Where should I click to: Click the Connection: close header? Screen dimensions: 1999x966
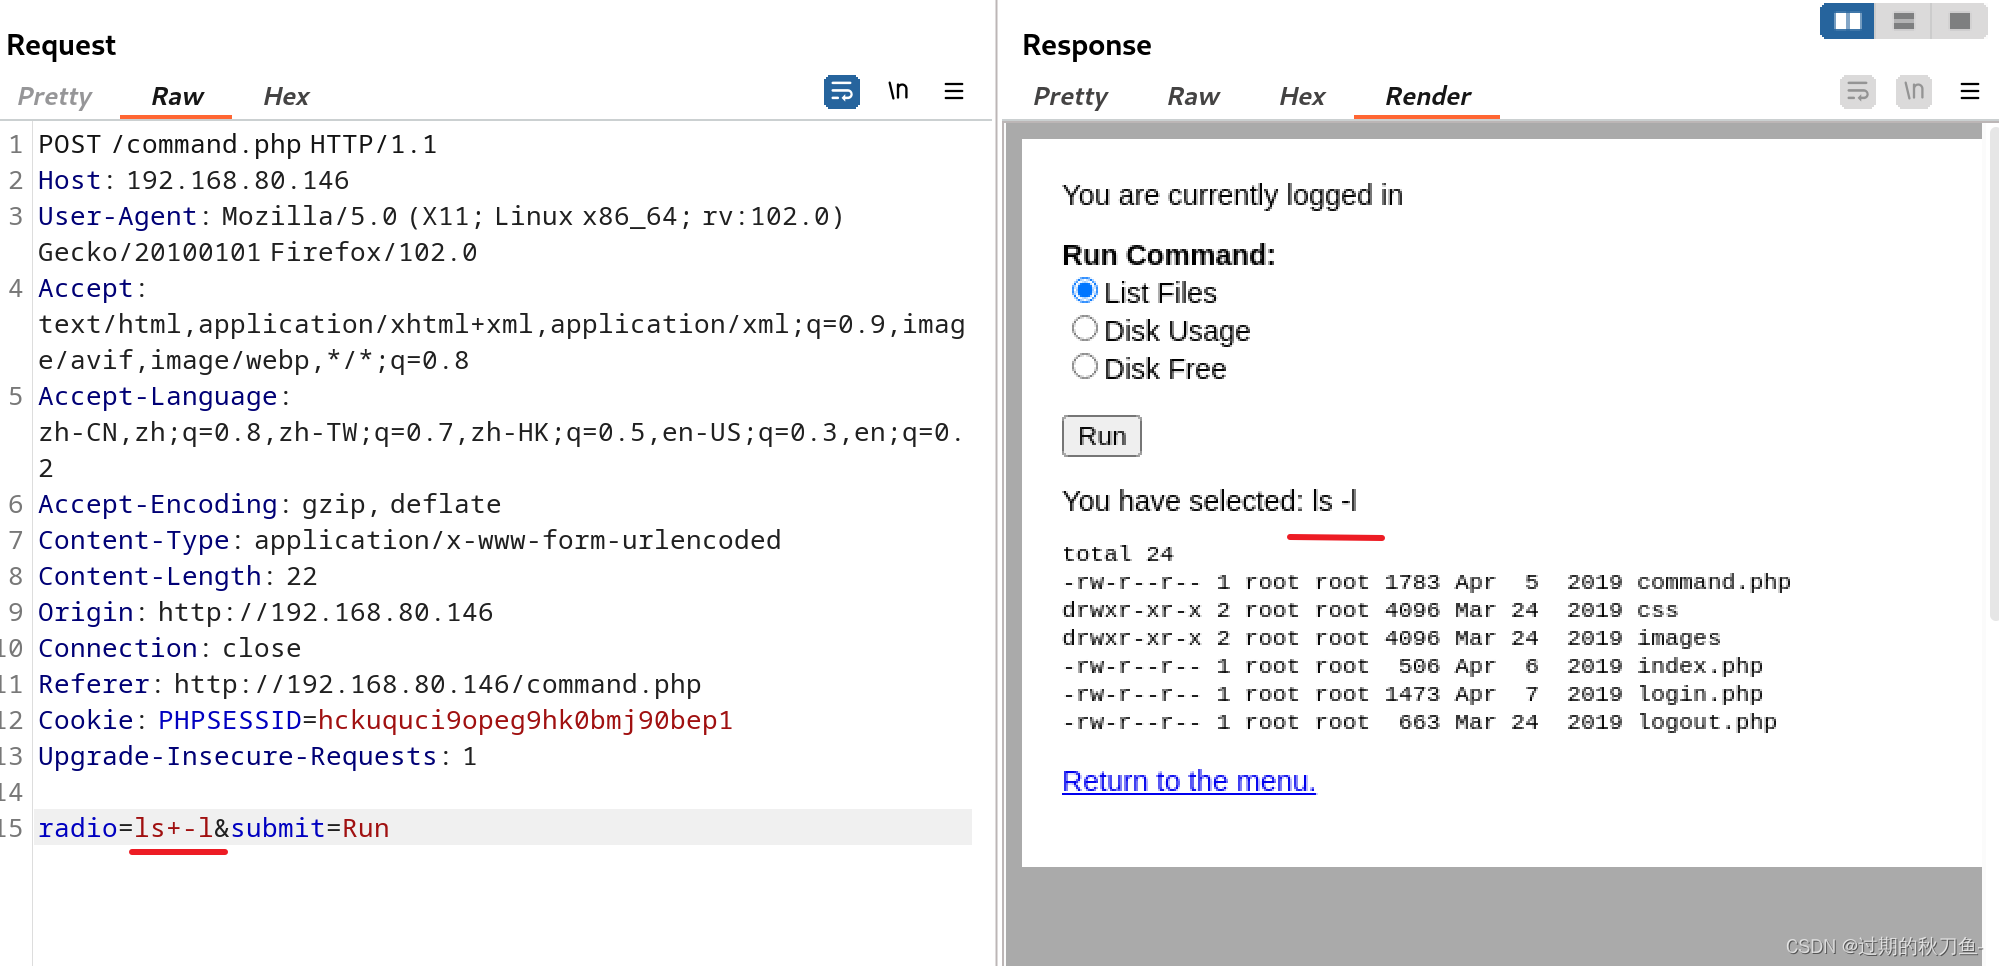tap(170, 649)
